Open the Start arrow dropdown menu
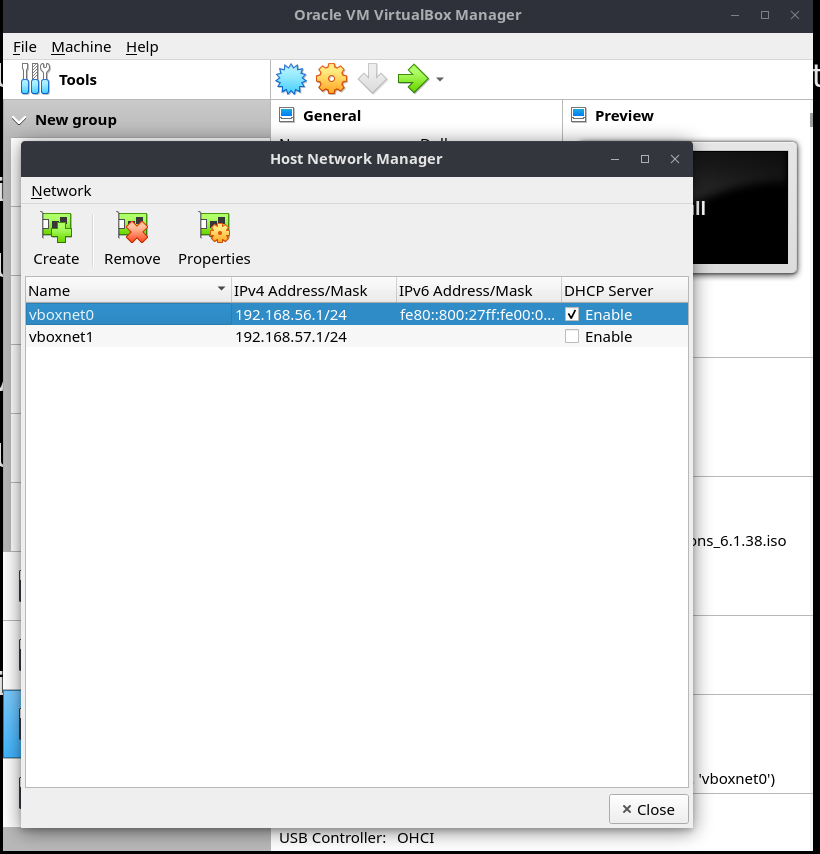The width and height of the screenshot is (820, 854). [440, 80]
